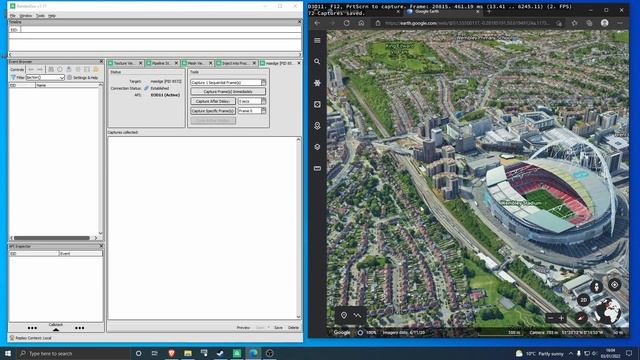The image size is (640, 360).
Task: Zoom out with minus button
Action: click(x=551, y=318)
